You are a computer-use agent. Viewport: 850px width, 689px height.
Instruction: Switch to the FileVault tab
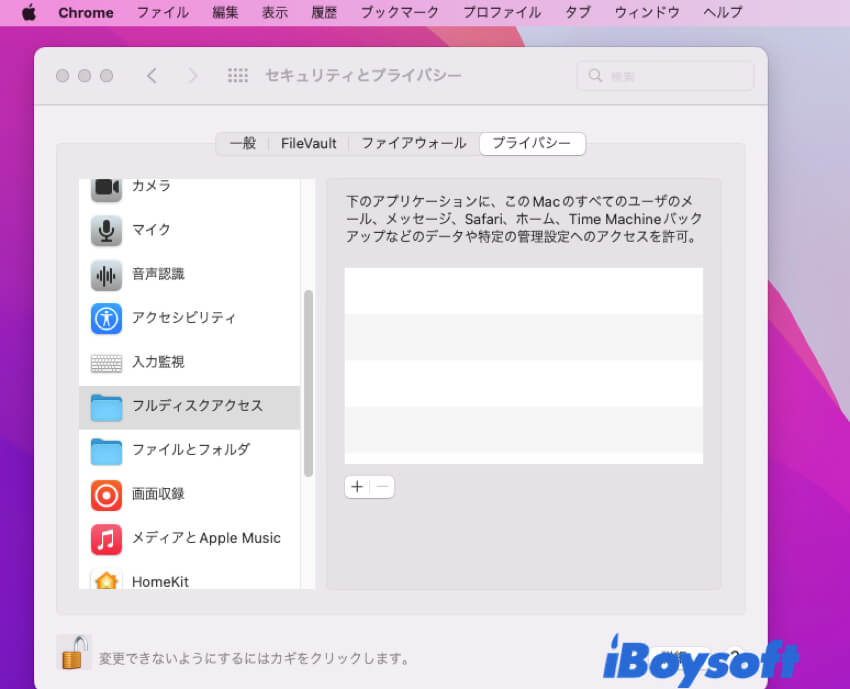pyautogui.click(x=308, y=144)
